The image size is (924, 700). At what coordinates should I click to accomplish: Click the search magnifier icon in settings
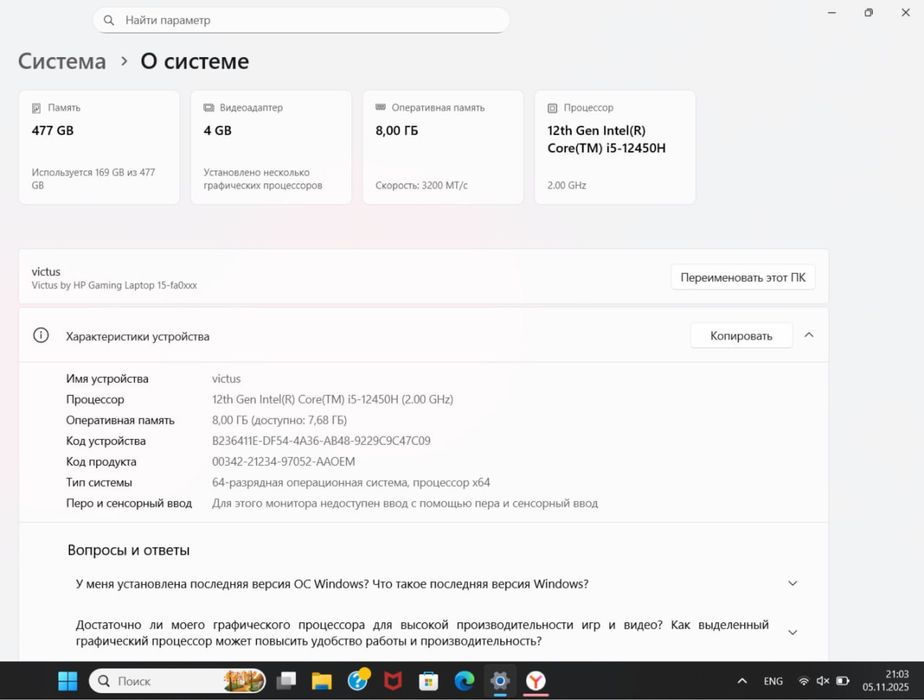click(x=109, y=20)
